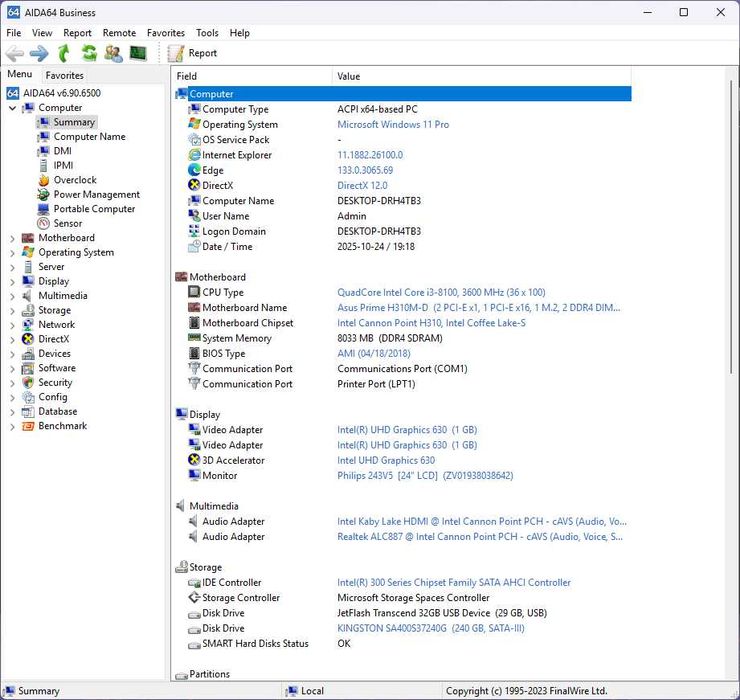Open the Sensor page in the tree

click(x=67, y=224)
